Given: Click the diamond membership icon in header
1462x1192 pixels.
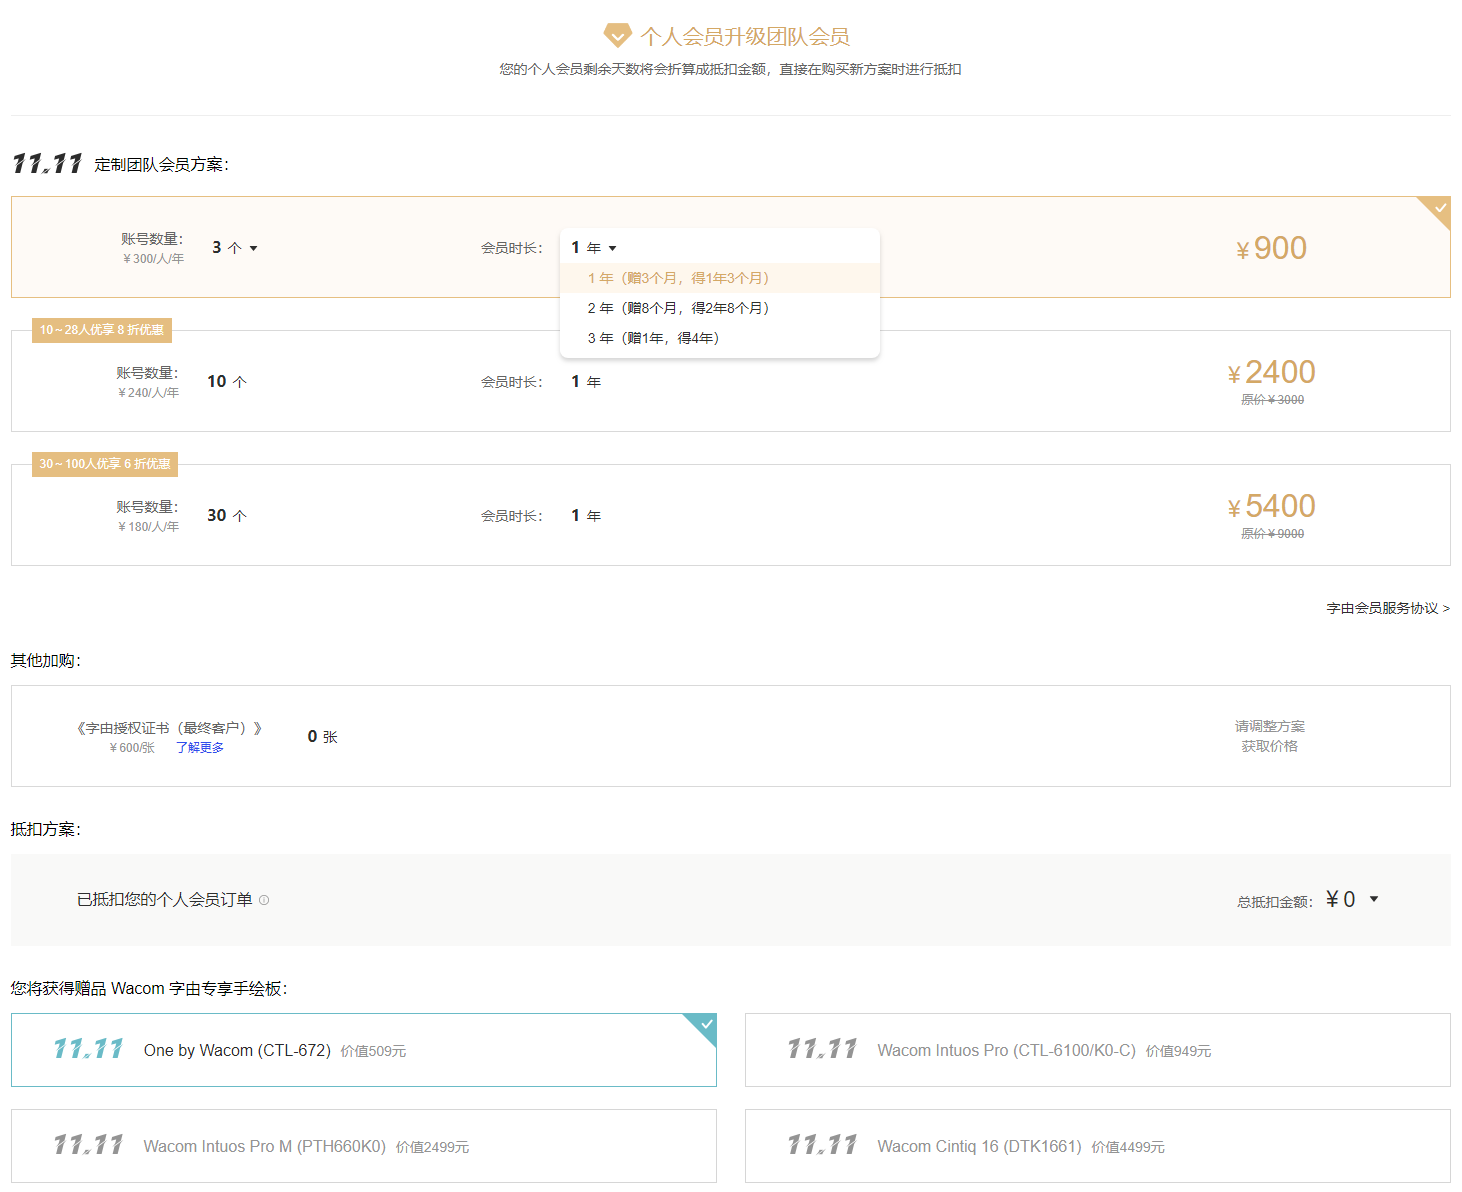Looking at the screenshot, I should (617, 36).
